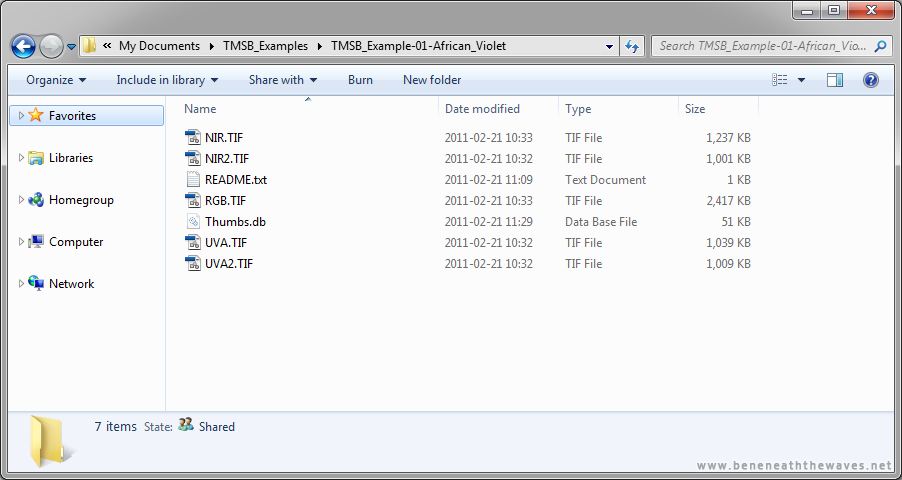This screenshot has height=480, width=902.
Task: Open the Organize menu
Action: [56, 80]
